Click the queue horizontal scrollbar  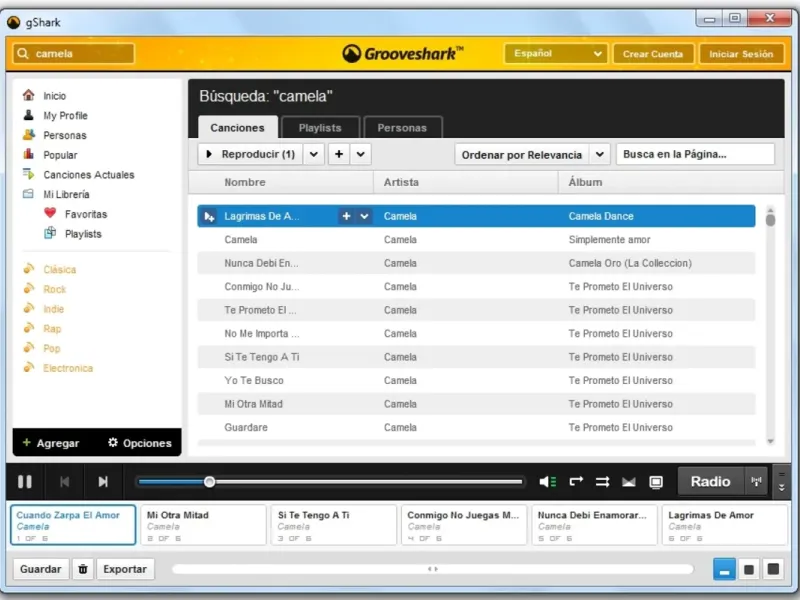(x=433, y=569)
